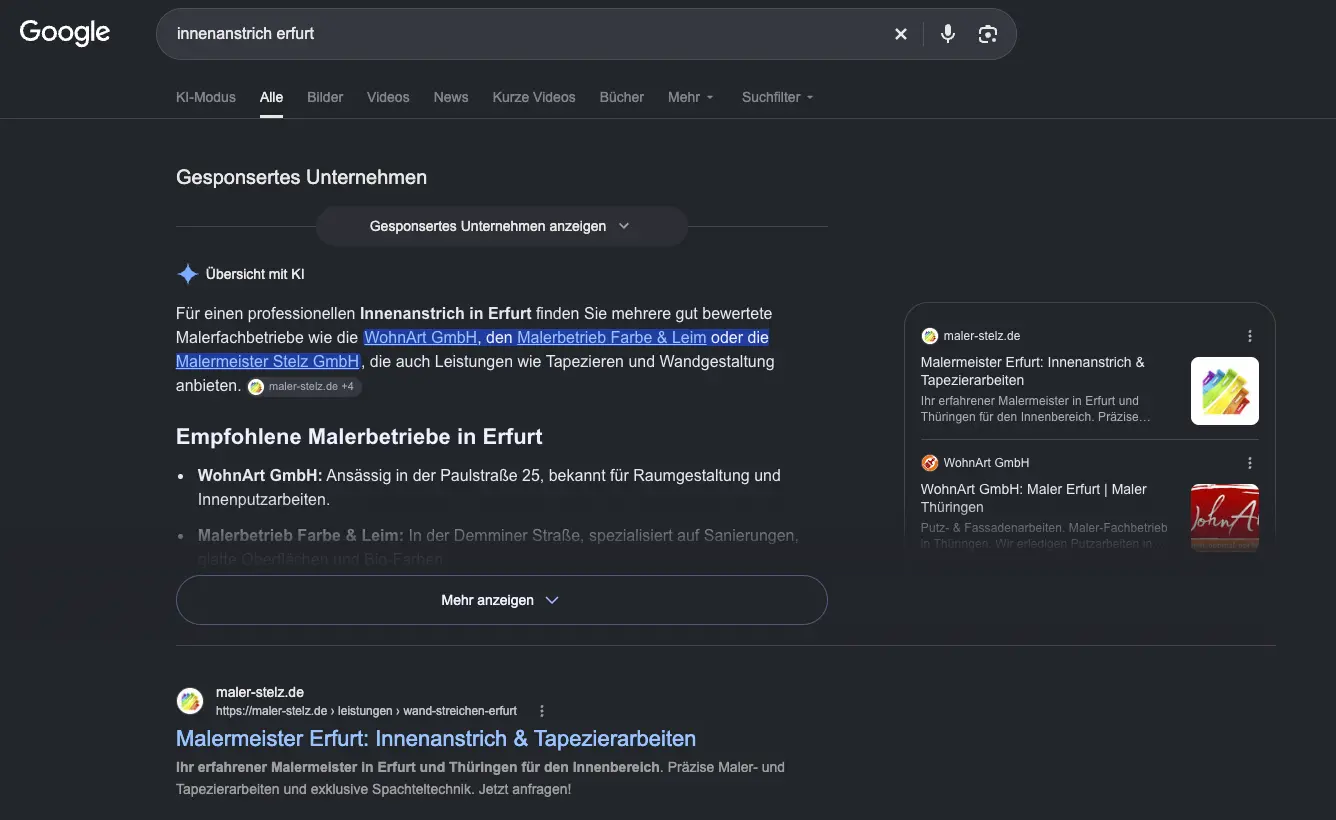
Task: Open three-dot menu beside maler-stelz.de result URL
Action: (x=542, y=711)
